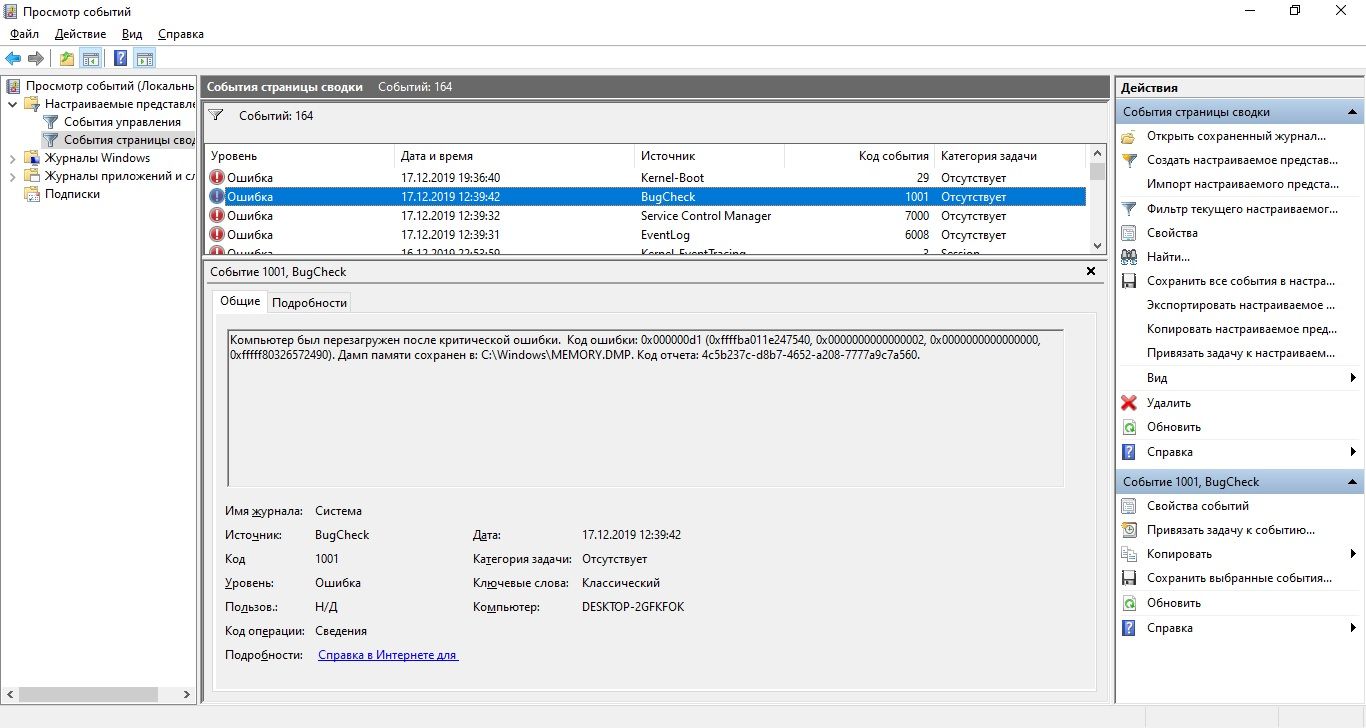Click the folder icon for Открыть сохраненный журнал
Image resolution: width=1366 pixels, height=728 pixels.
tap(1129, 136)
